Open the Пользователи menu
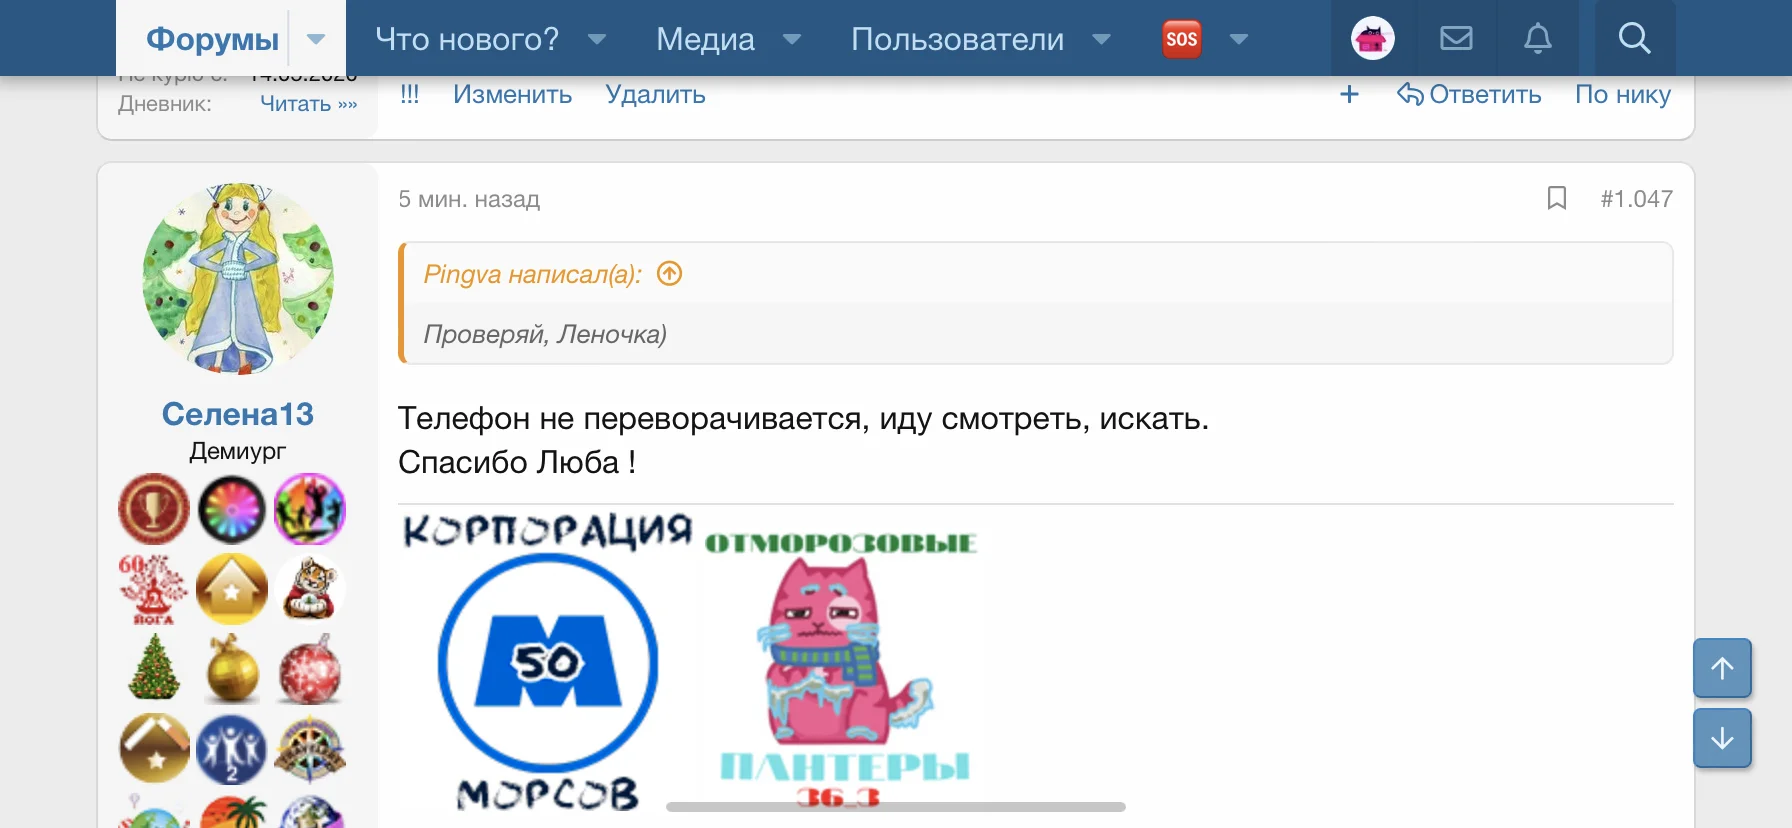Screen dimensions: 1792x828 [x=957, y=39]
